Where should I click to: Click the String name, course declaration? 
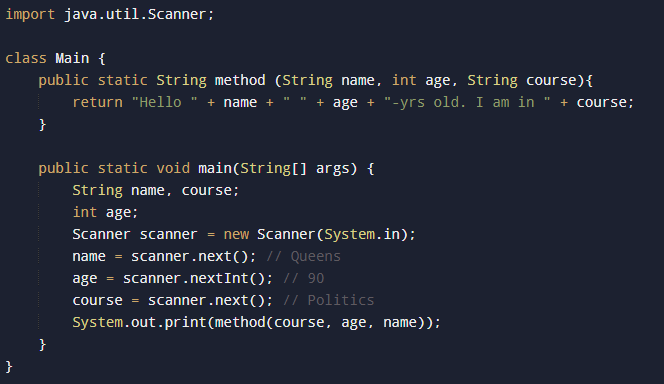coord(156,190)
